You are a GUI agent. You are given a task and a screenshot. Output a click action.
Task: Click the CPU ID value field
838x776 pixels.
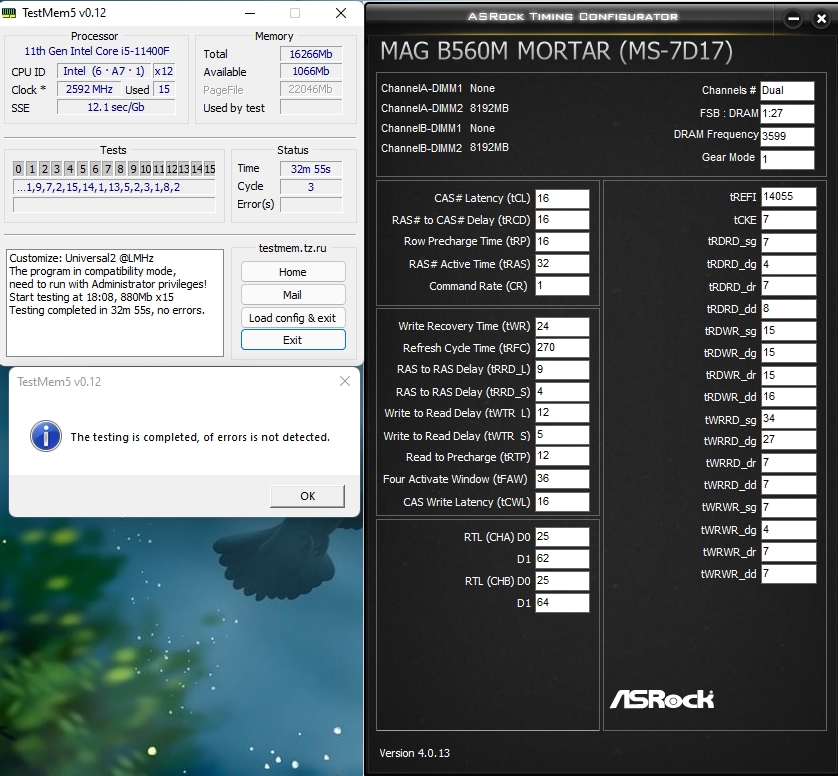pyautogui.click(x=104, y=72)
